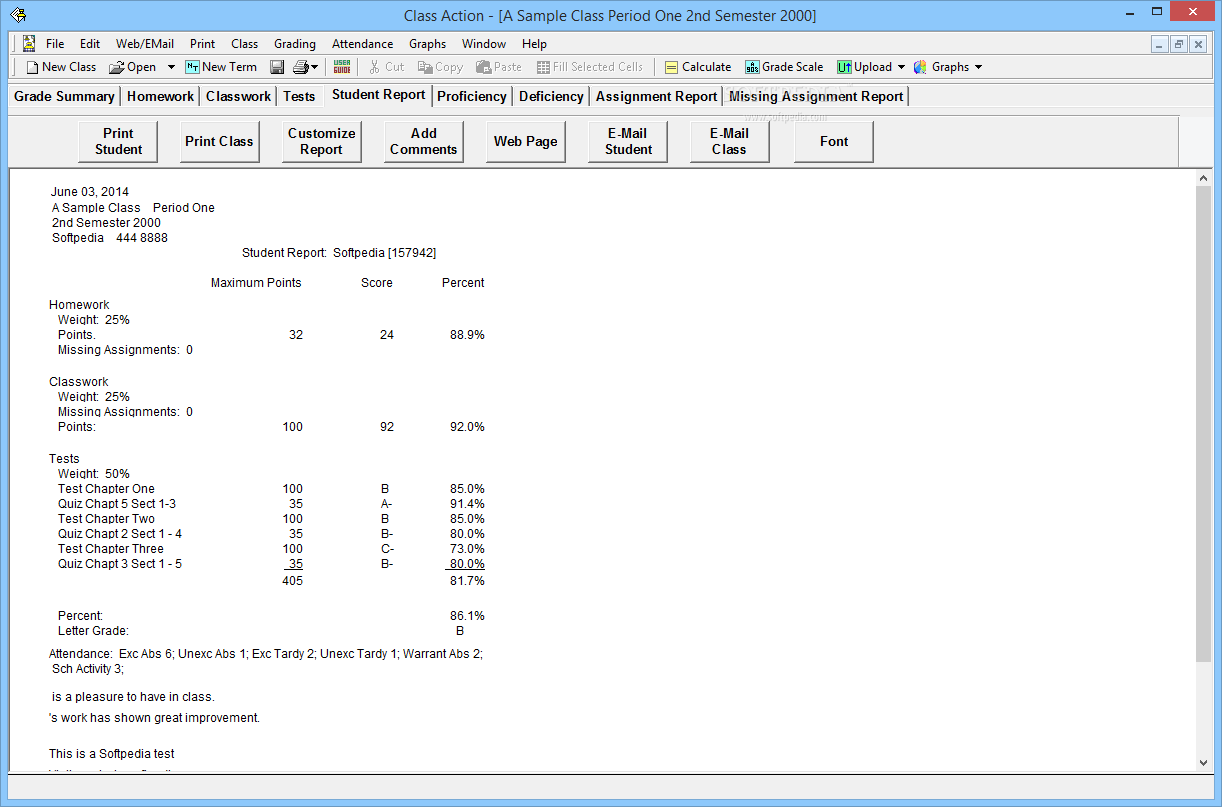Screen dimensions: 1222x807
Task: Click the document icon beside File menu
Action: click(x=28, y=43)
